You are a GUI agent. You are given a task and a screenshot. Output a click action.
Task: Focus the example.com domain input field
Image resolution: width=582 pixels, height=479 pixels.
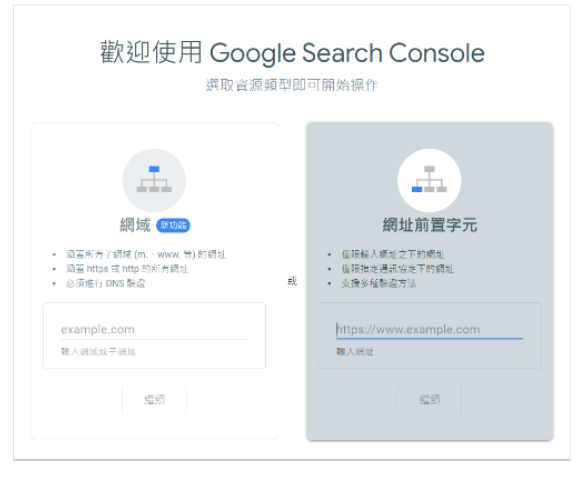point(154,329)
